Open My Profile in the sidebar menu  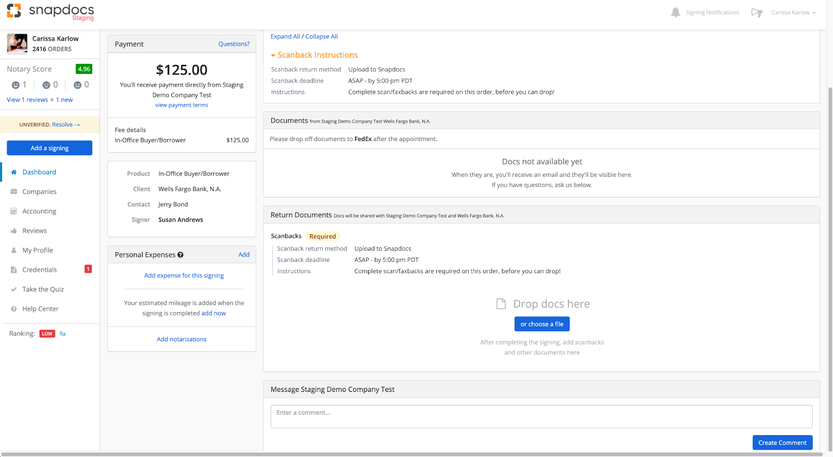[x=38, y=250]
